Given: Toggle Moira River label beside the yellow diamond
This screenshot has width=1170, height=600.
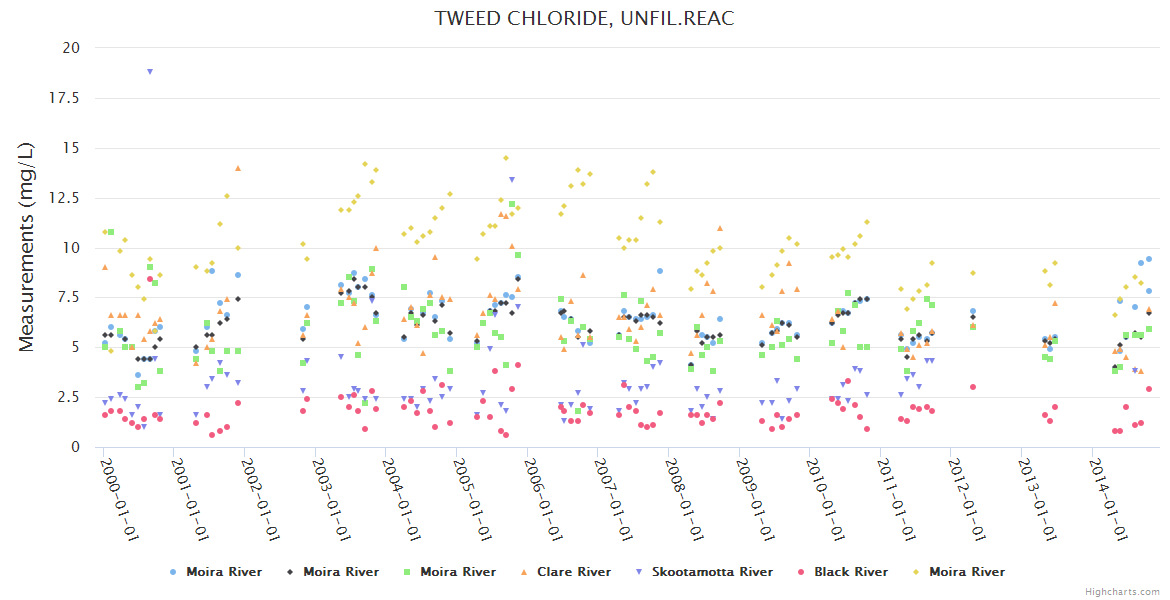Looking at the screenshot, I should pos(967,572).
